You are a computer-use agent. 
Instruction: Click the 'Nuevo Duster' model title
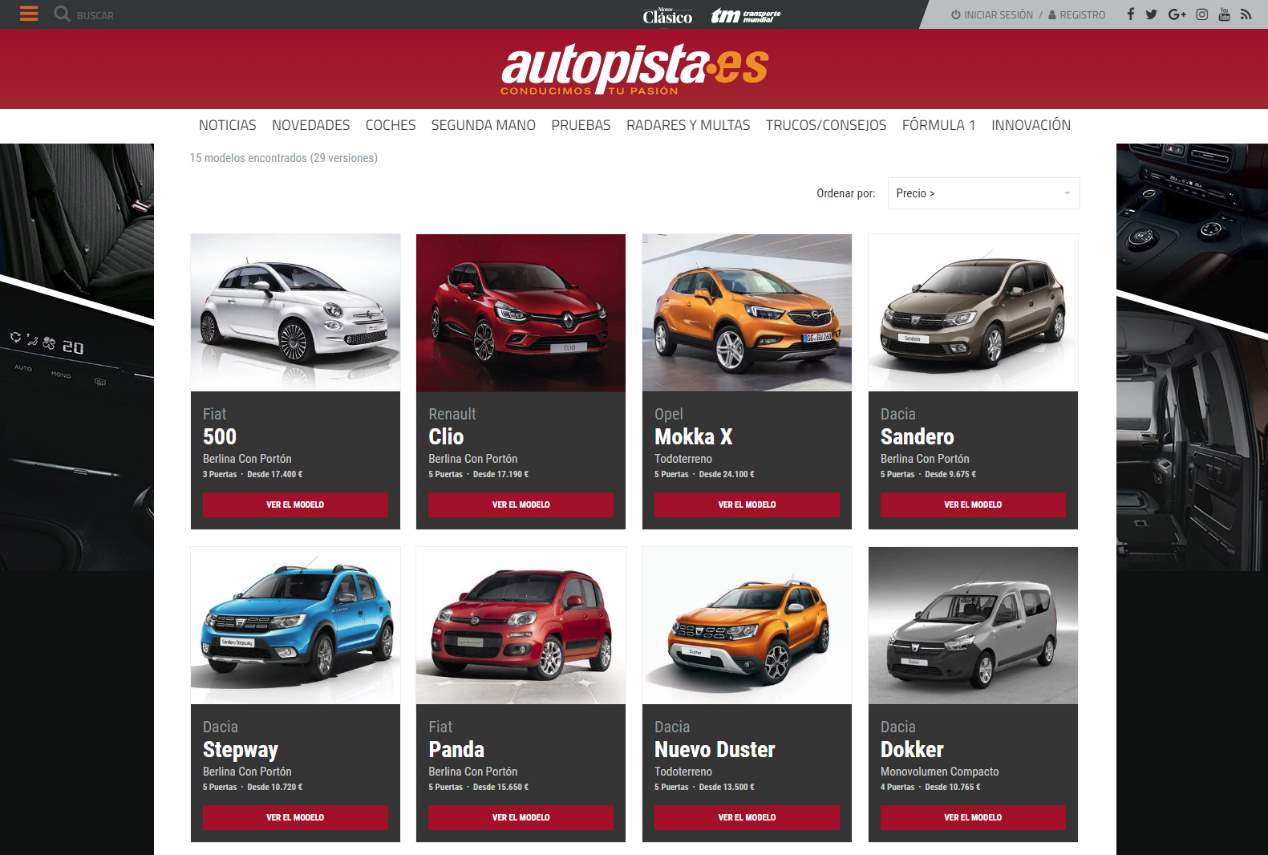715,750
